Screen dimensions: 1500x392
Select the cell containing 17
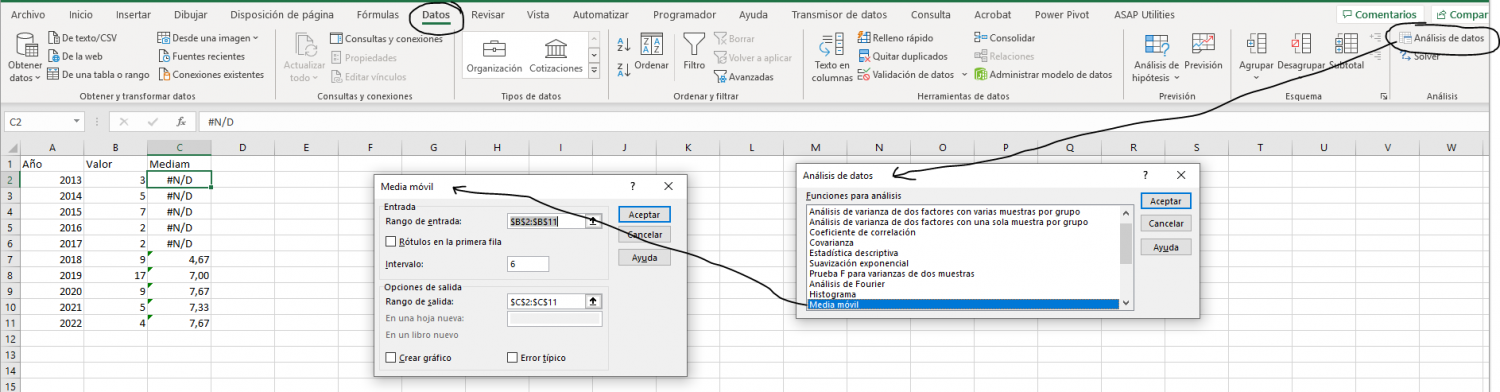click(x=115, y=275)
